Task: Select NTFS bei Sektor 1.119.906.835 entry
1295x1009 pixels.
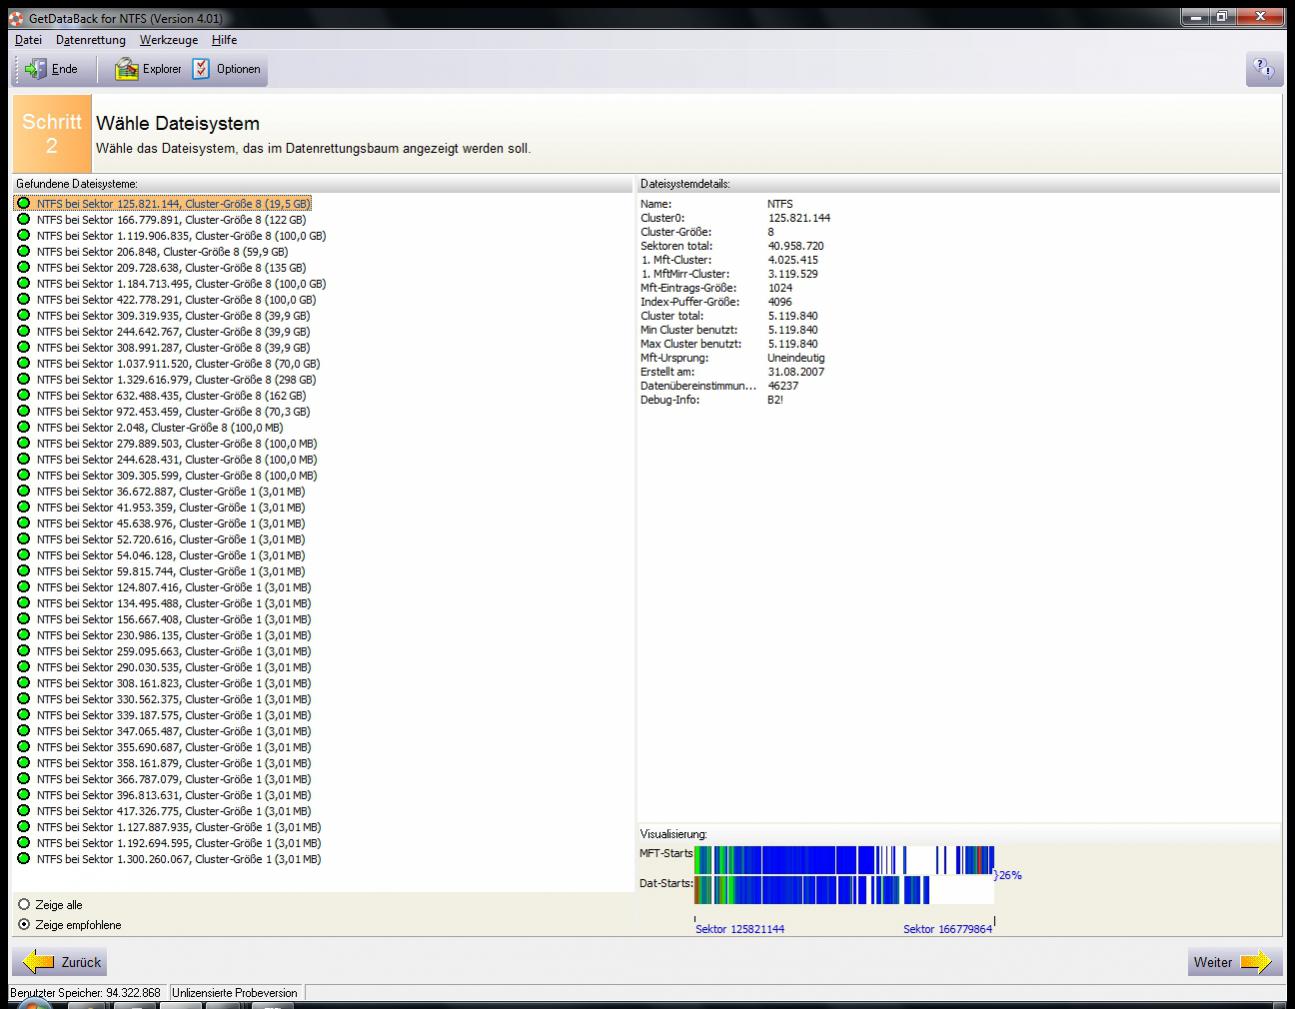Action: (172, 236)
